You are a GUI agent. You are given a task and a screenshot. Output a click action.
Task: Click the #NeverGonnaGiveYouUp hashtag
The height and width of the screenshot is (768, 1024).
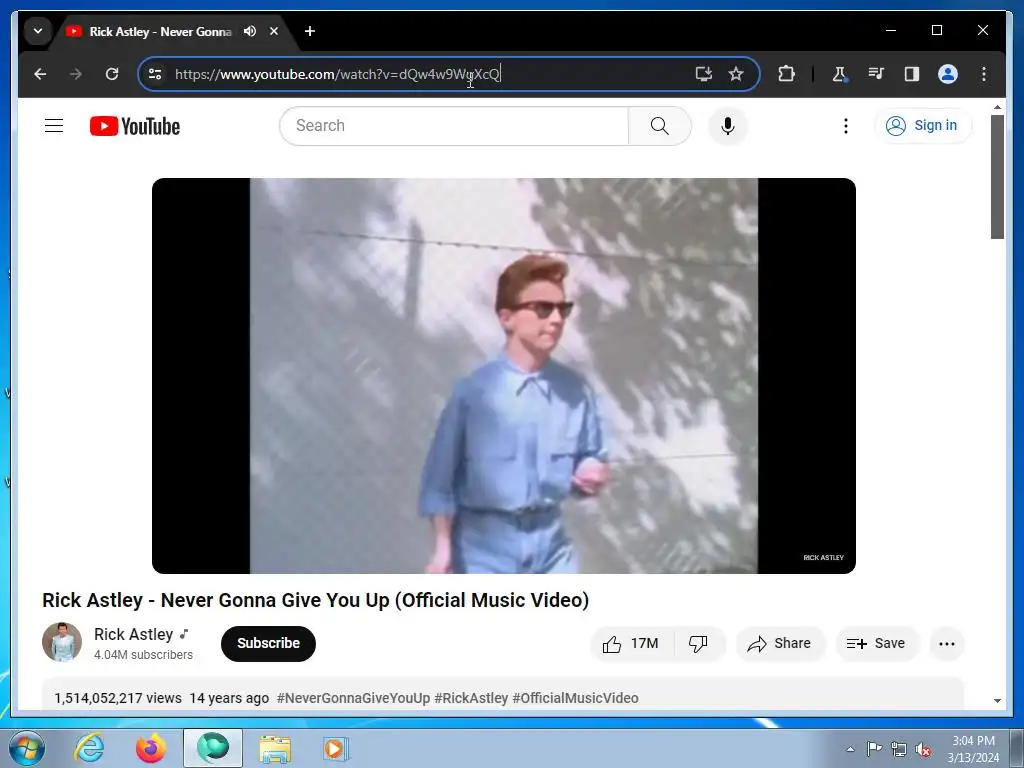353,698
